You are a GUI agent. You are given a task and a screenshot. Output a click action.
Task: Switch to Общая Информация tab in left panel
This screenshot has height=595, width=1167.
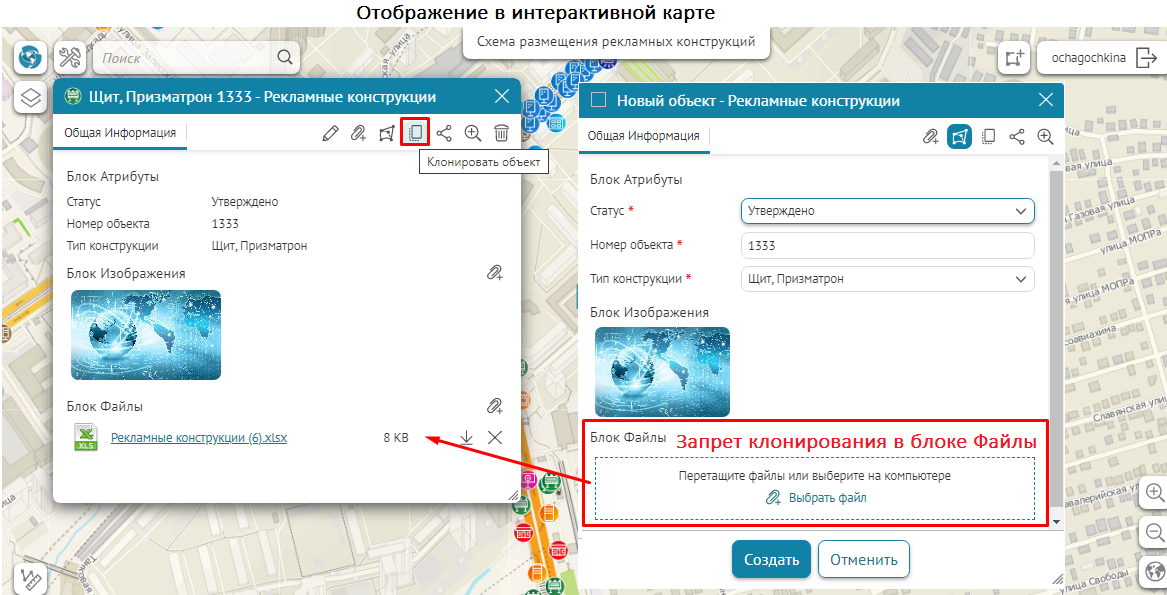[120, 132]
